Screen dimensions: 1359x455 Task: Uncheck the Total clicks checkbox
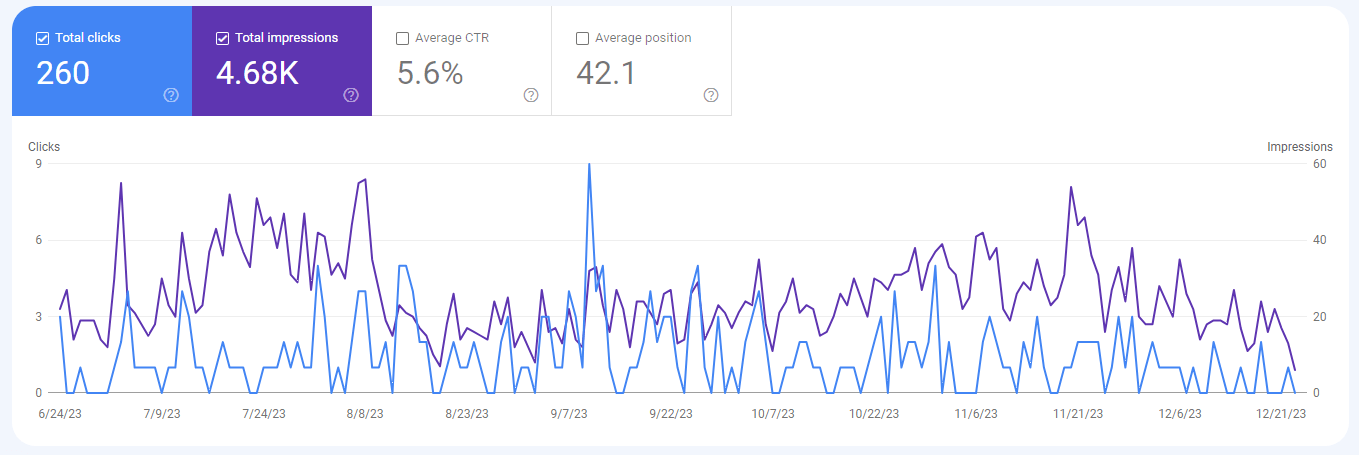(42, 38)
